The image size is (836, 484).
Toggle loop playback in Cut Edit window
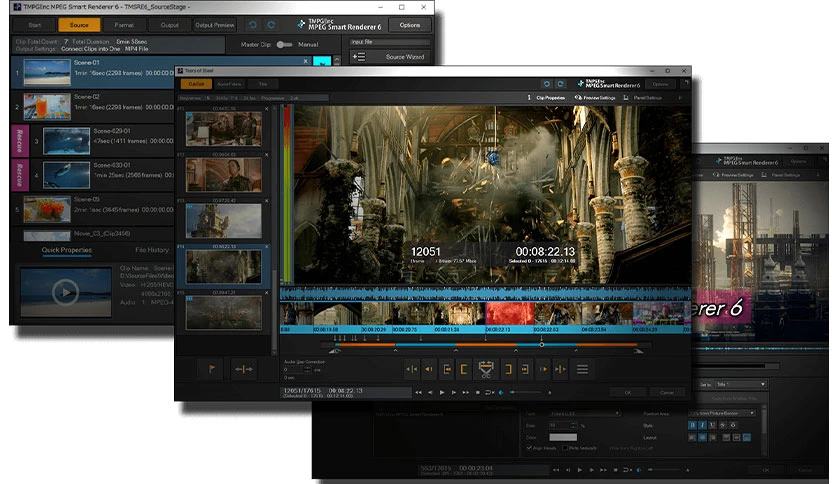point(488,392)
